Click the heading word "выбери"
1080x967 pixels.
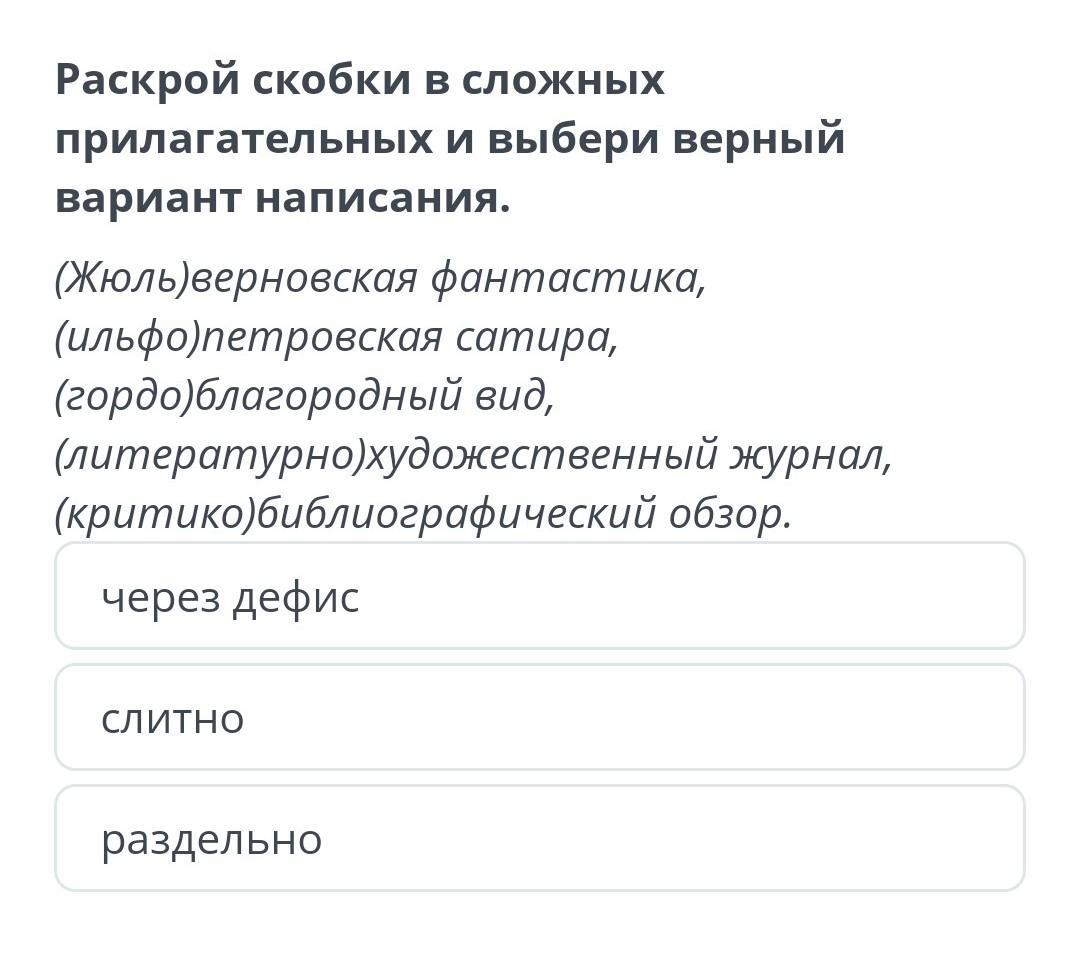571,140
